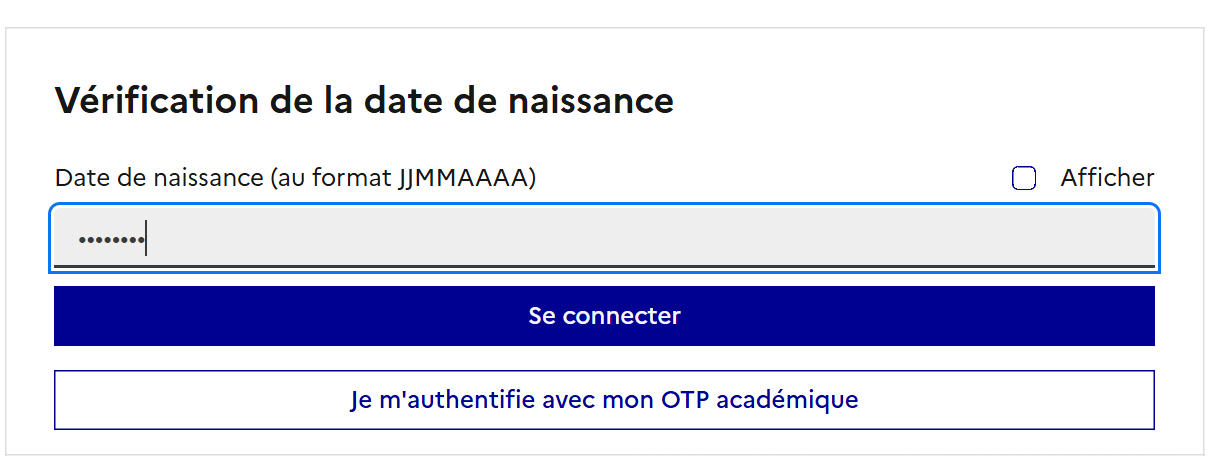This screenshot has height=476, width=1224.
Task: Tick the Afficher checkbox
Action: tap(1023, 179)
